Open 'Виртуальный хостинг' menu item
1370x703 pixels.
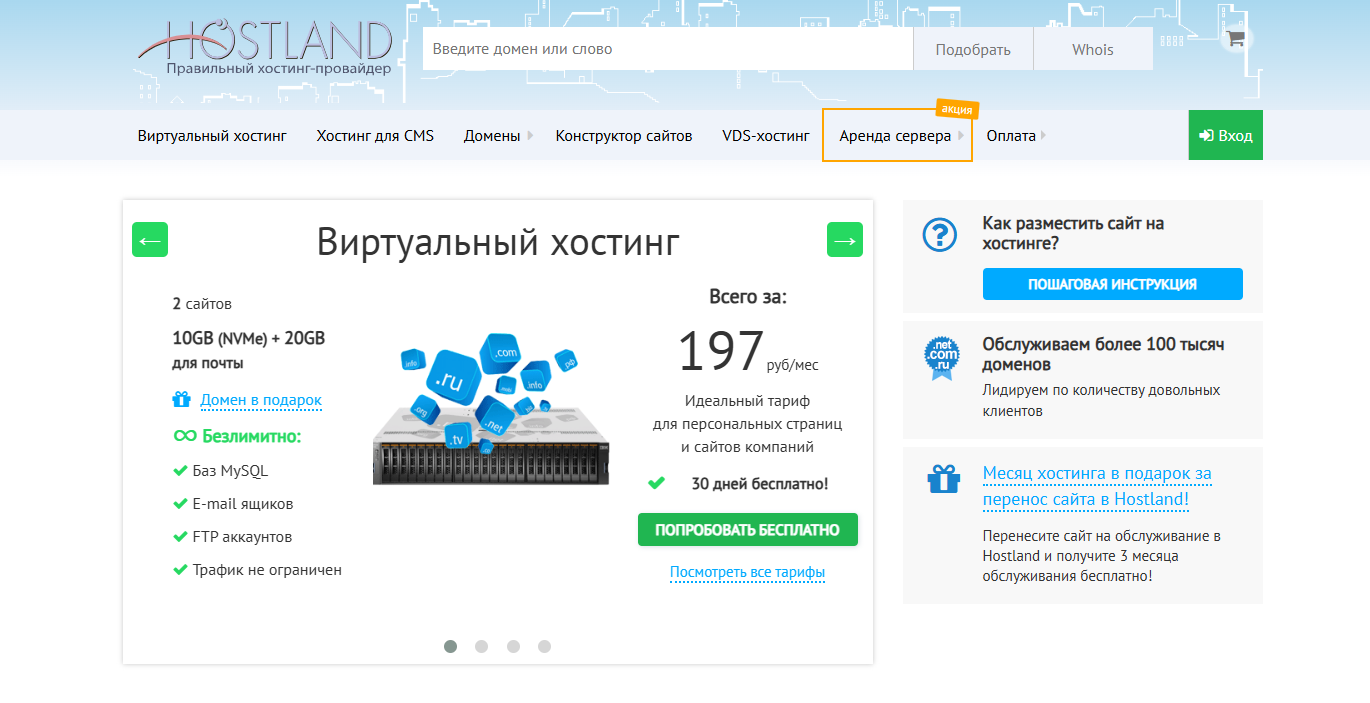tap(212, 135)
